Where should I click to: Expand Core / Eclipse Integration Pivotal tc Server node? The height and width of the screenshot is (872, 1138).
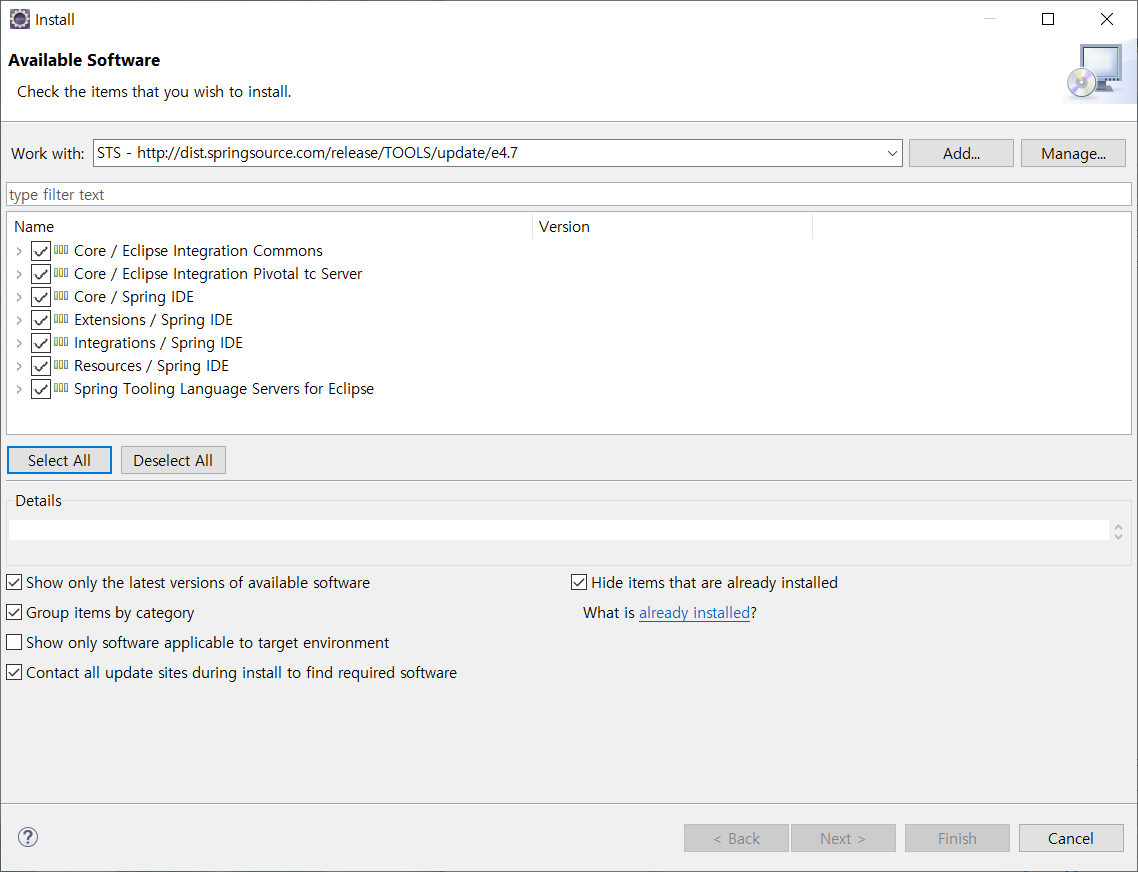pos(19,274)
